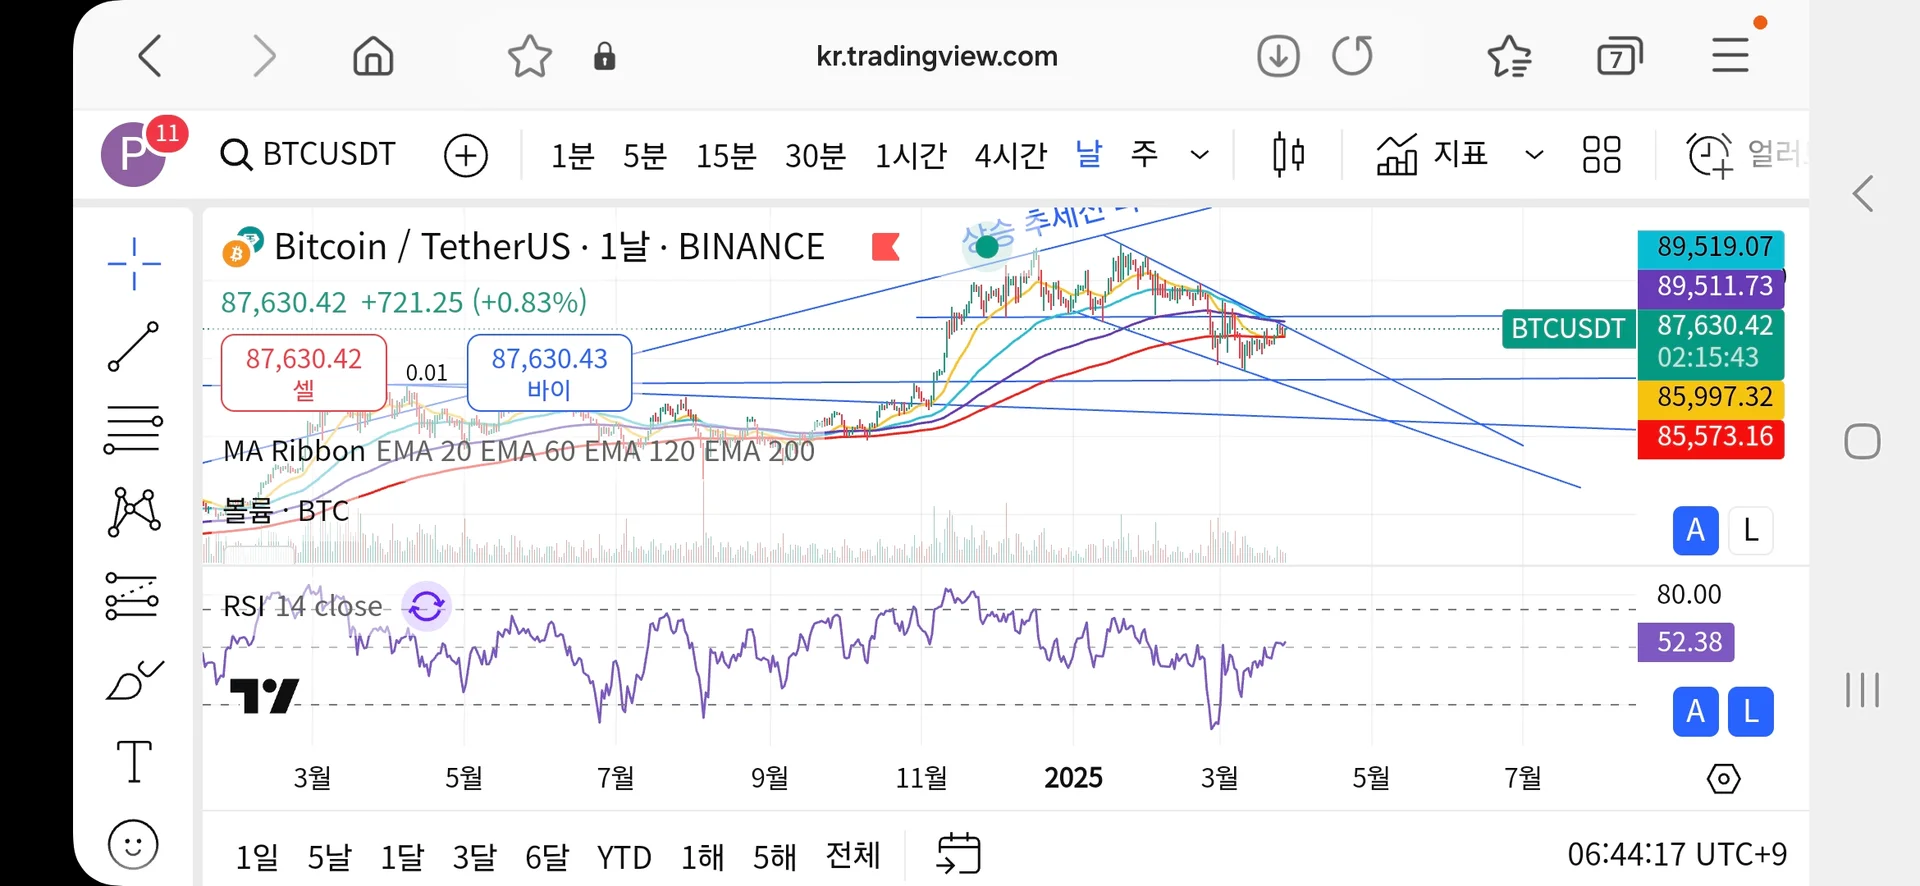Image resolution: width=1920 pixels, height=886 pixels.
Task: Create a price alert with the alarm icon
Action: click(x=1710, y=155)
